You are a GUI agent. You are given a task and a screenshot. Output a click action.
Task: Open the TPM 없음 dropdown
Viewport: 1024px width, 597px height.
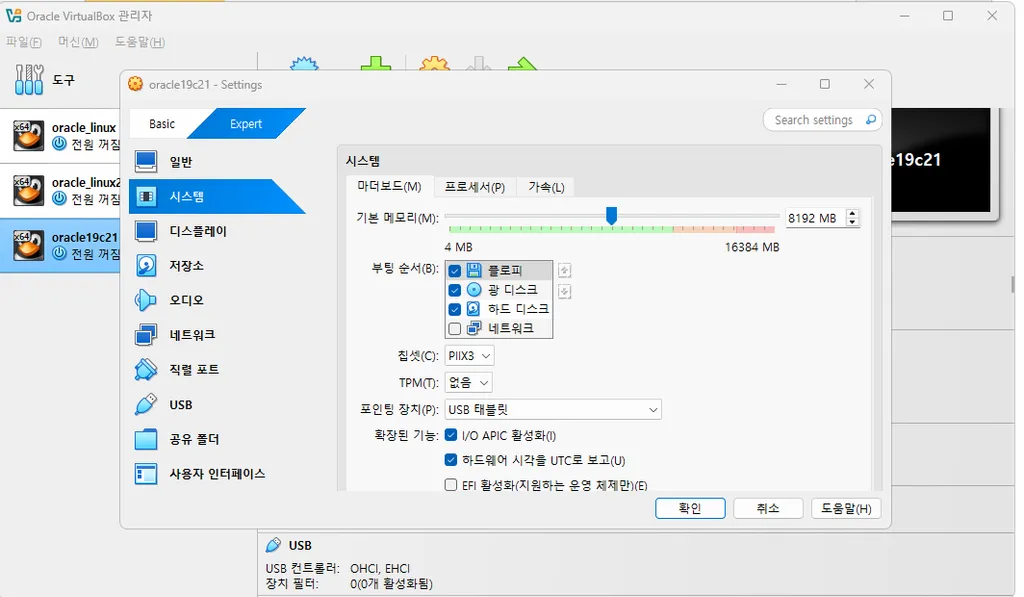[468, 382]
